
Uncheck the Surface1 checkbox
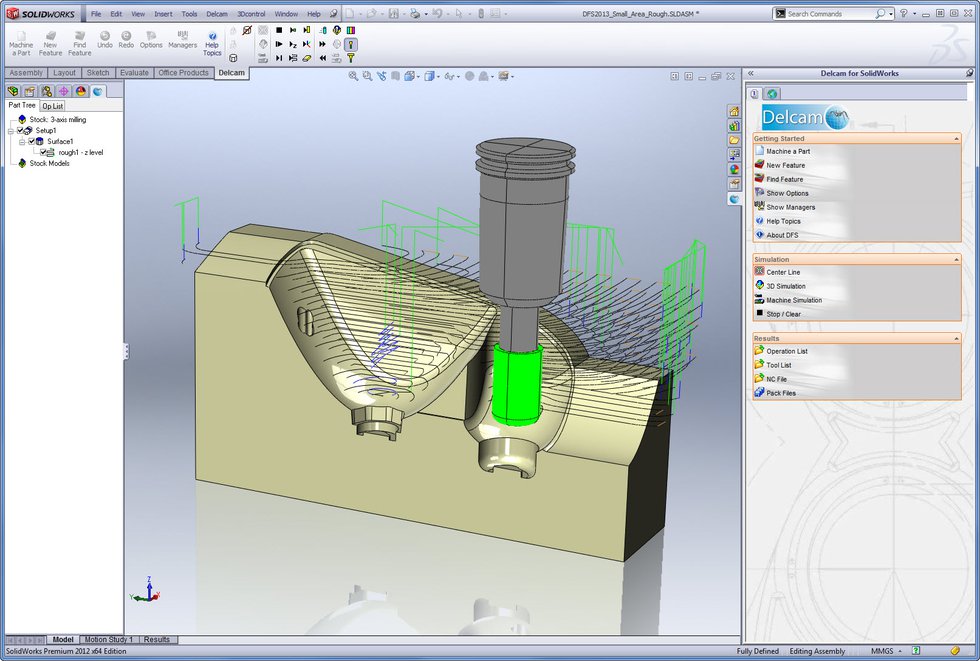click(x=31, y=141)
